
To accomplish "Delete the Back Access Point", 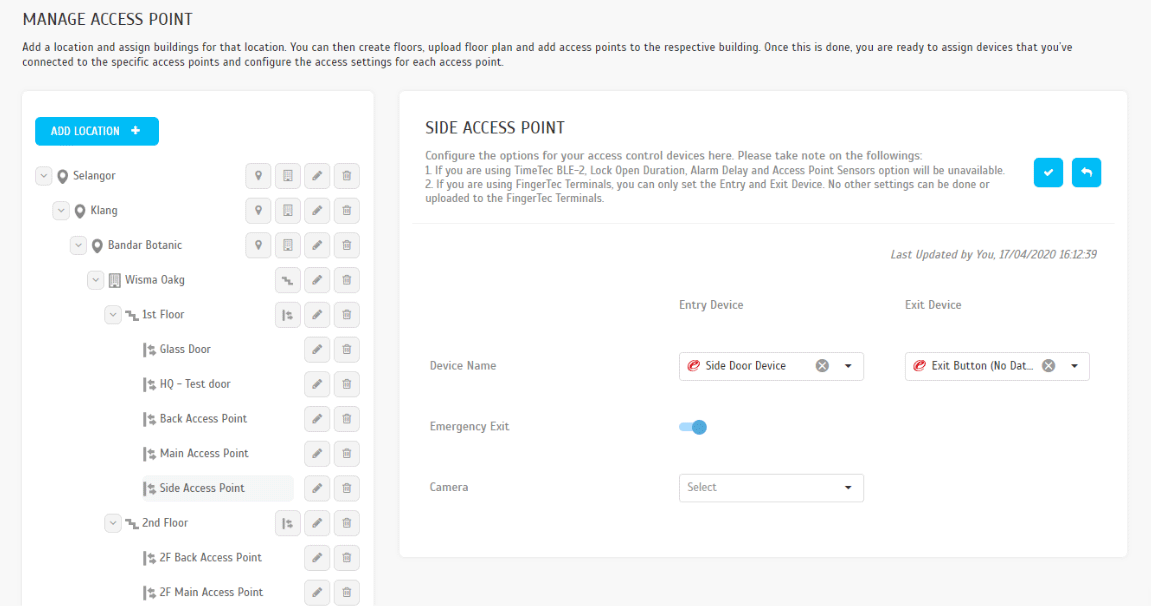I will [x=346, y=419].
